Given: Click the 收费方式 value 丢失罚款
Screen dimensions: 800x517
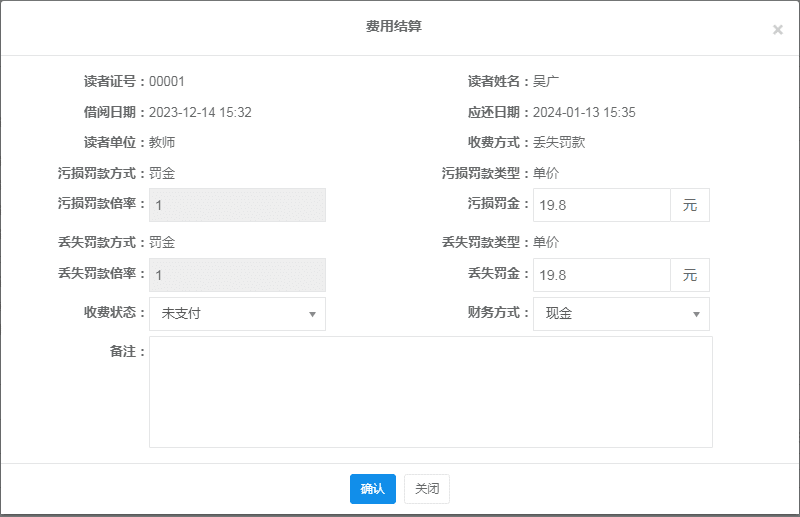Looking at the screenshot, I should [559, 142].
